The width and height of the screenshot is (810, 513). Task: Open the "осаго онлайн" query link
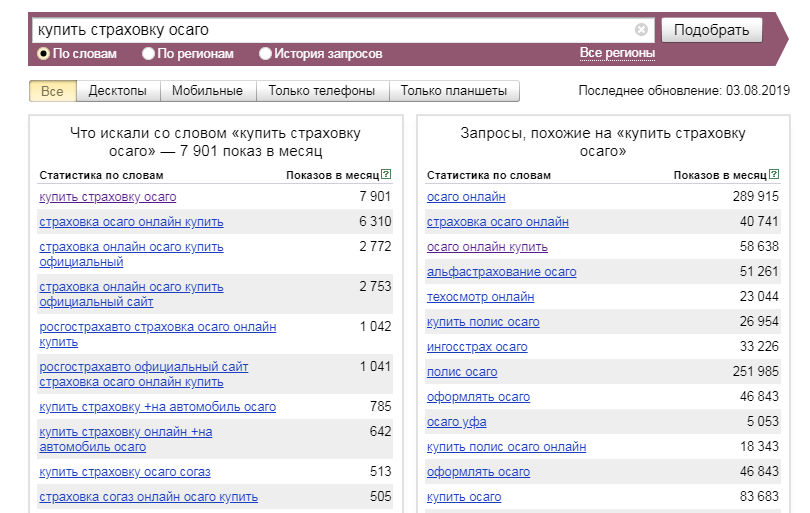pyautogui.click(x=466, y=197)
